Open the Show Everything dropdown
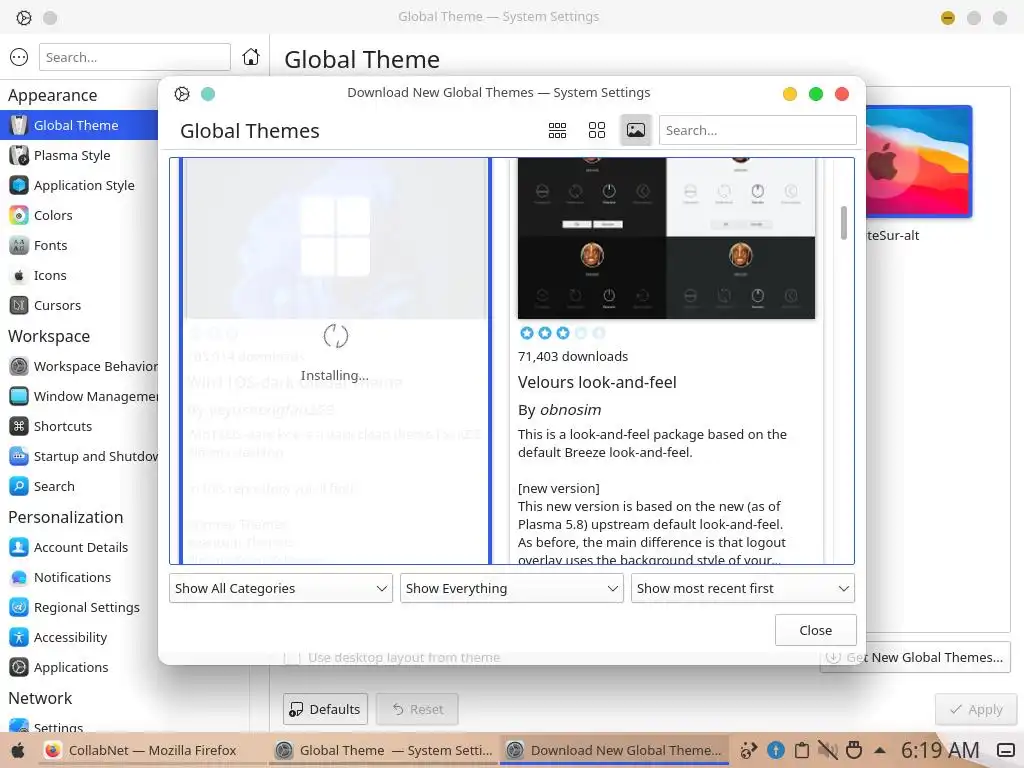The width and height of the screenshot is (1024, 768). pyautogui.click(x=511, y=588)
